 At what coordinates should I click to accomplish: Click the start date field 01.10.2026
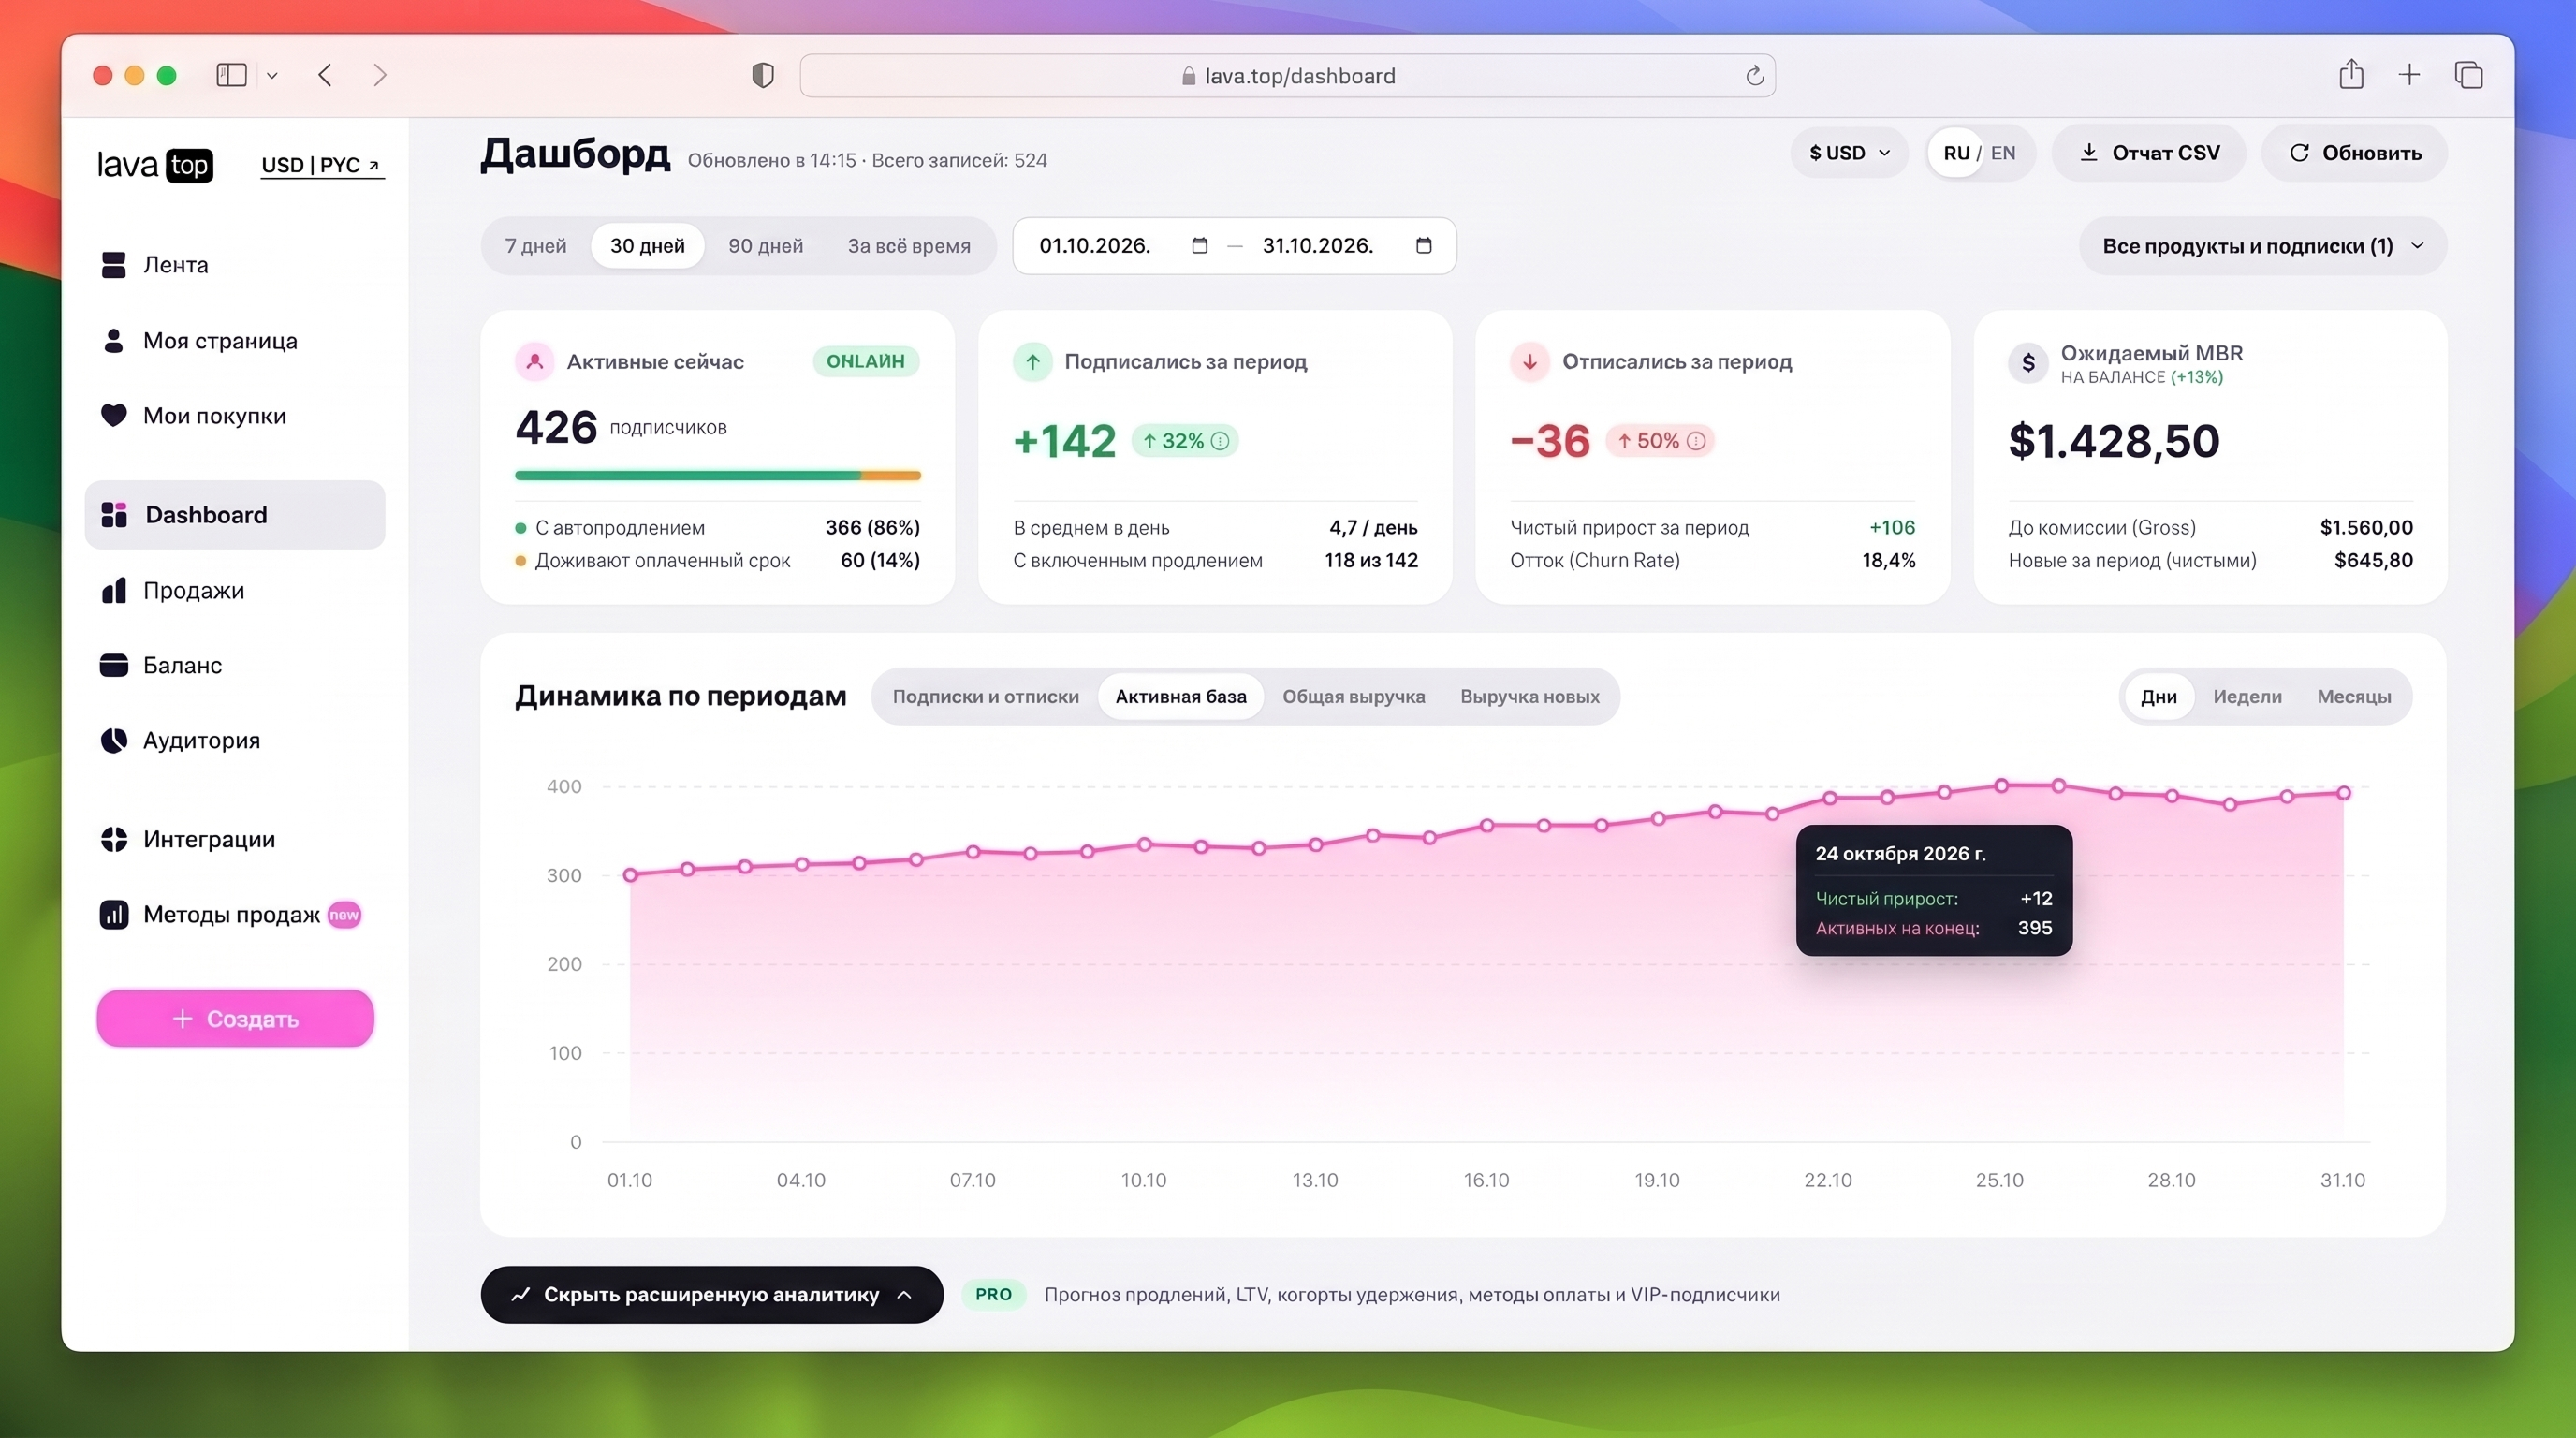click(1095, 246)
